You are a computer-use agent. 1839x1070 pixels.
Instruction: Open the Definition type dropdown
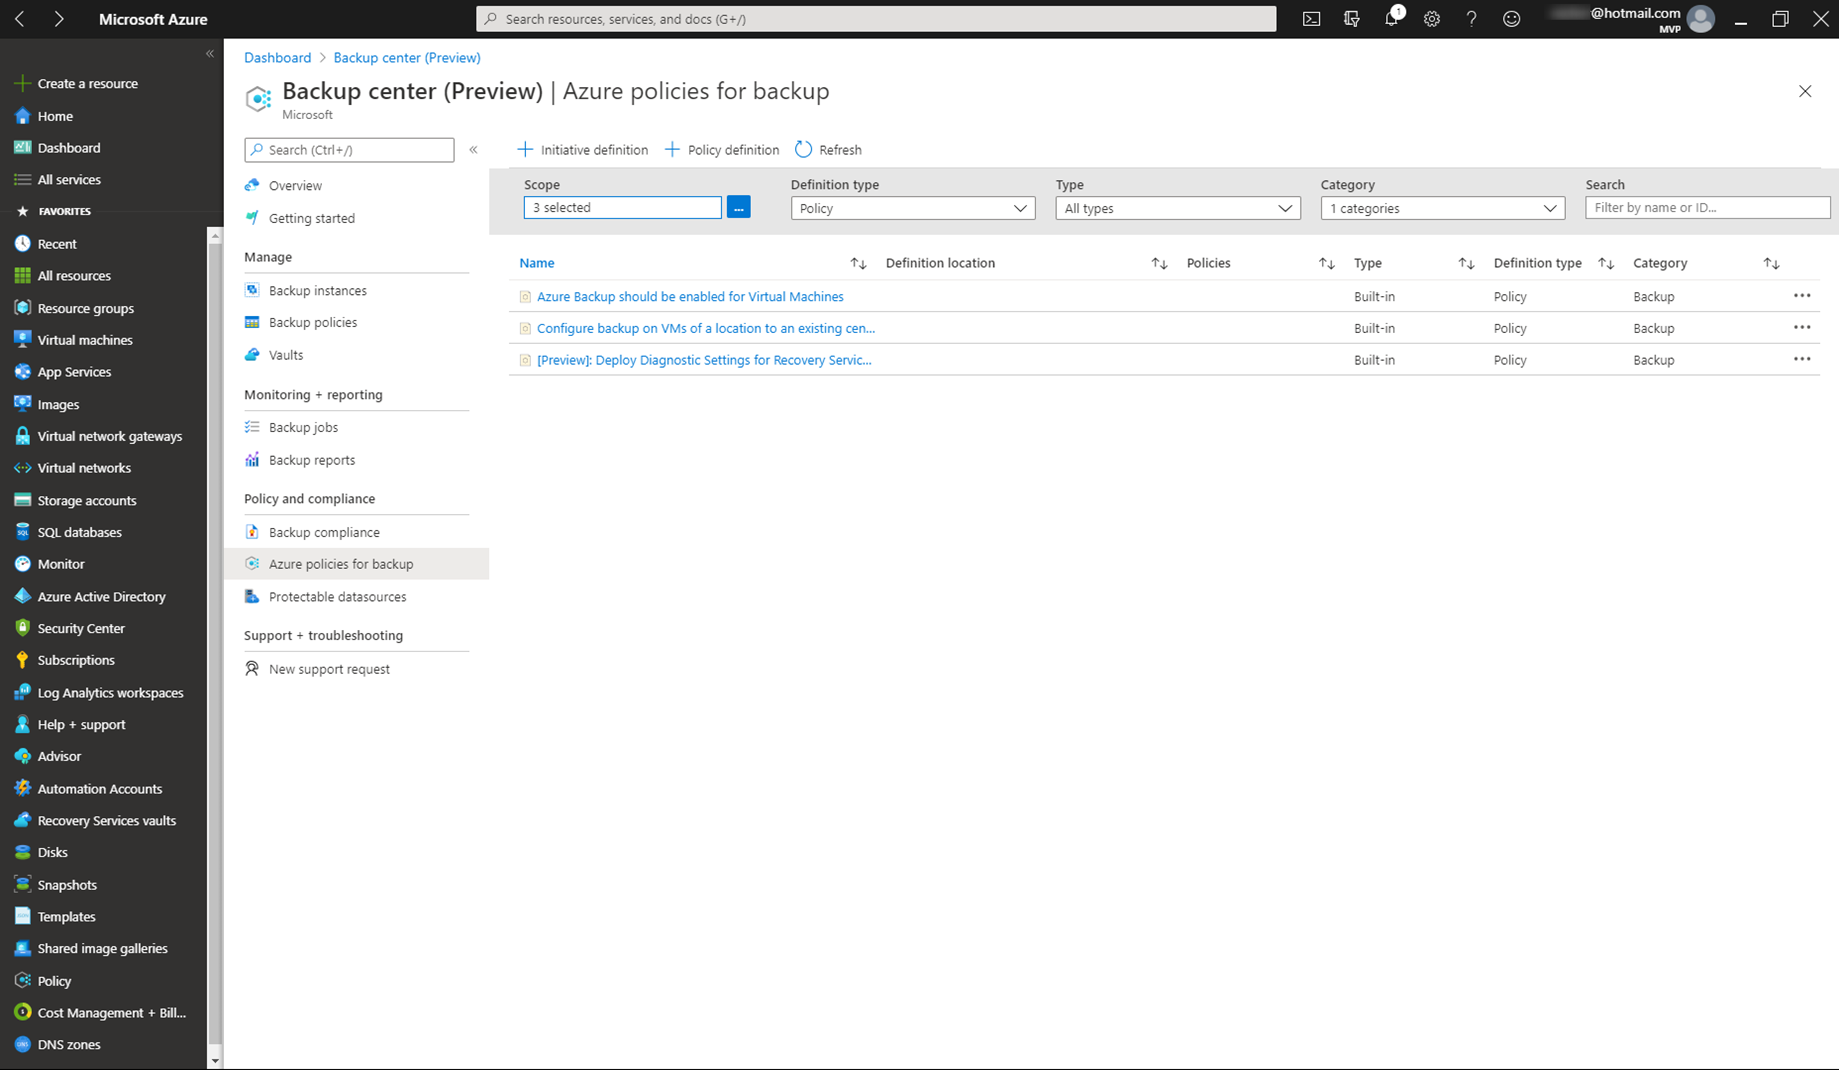click(913, 208)
